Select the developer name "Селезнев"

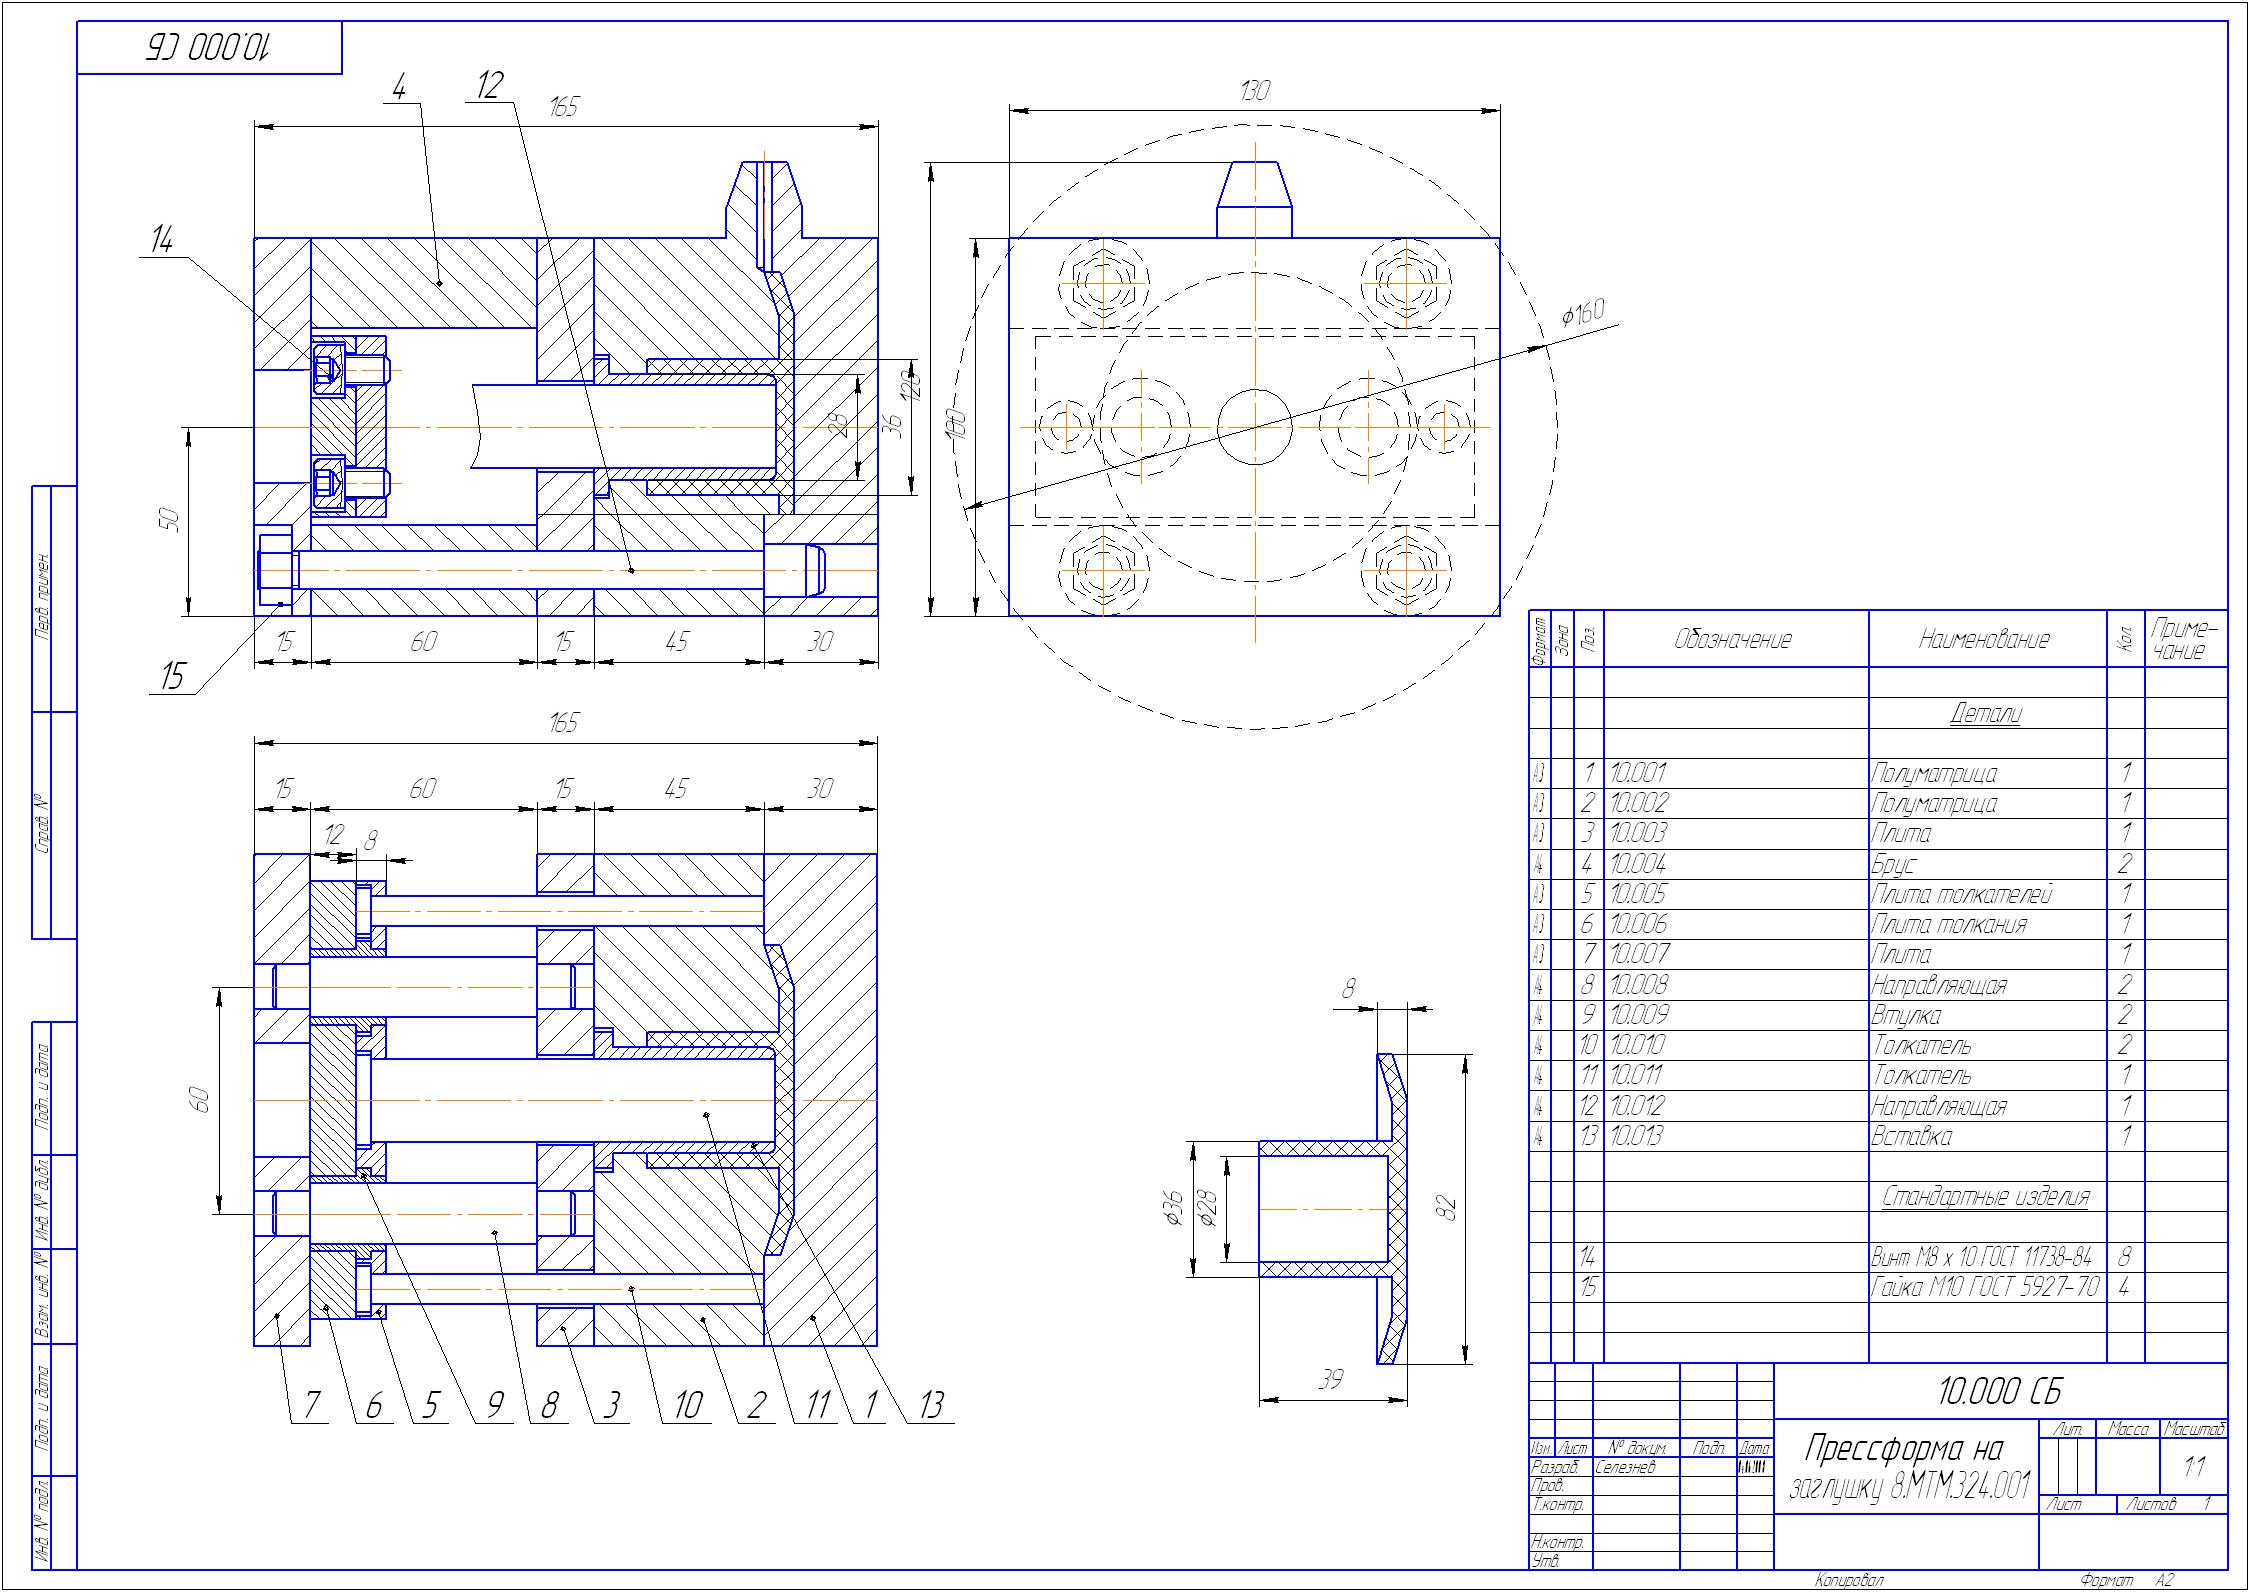[x=1624, y=1467]
